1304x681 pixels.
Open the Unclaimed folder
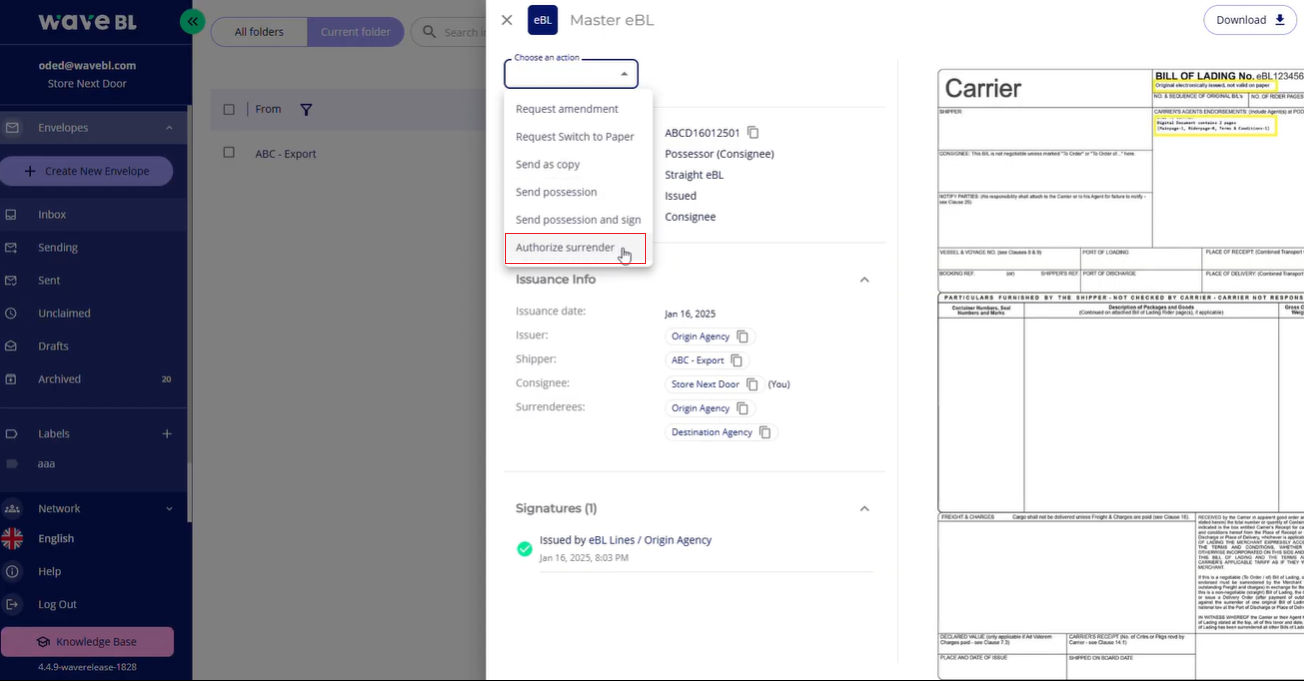tap(94, 313)
